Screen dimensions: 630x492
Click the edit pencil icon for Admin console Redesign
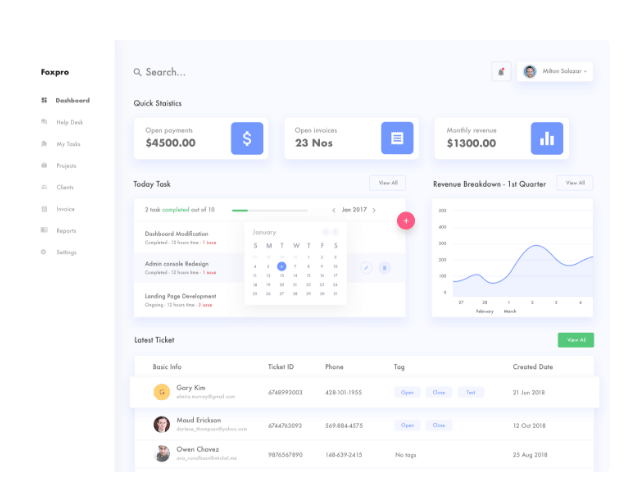365,267
